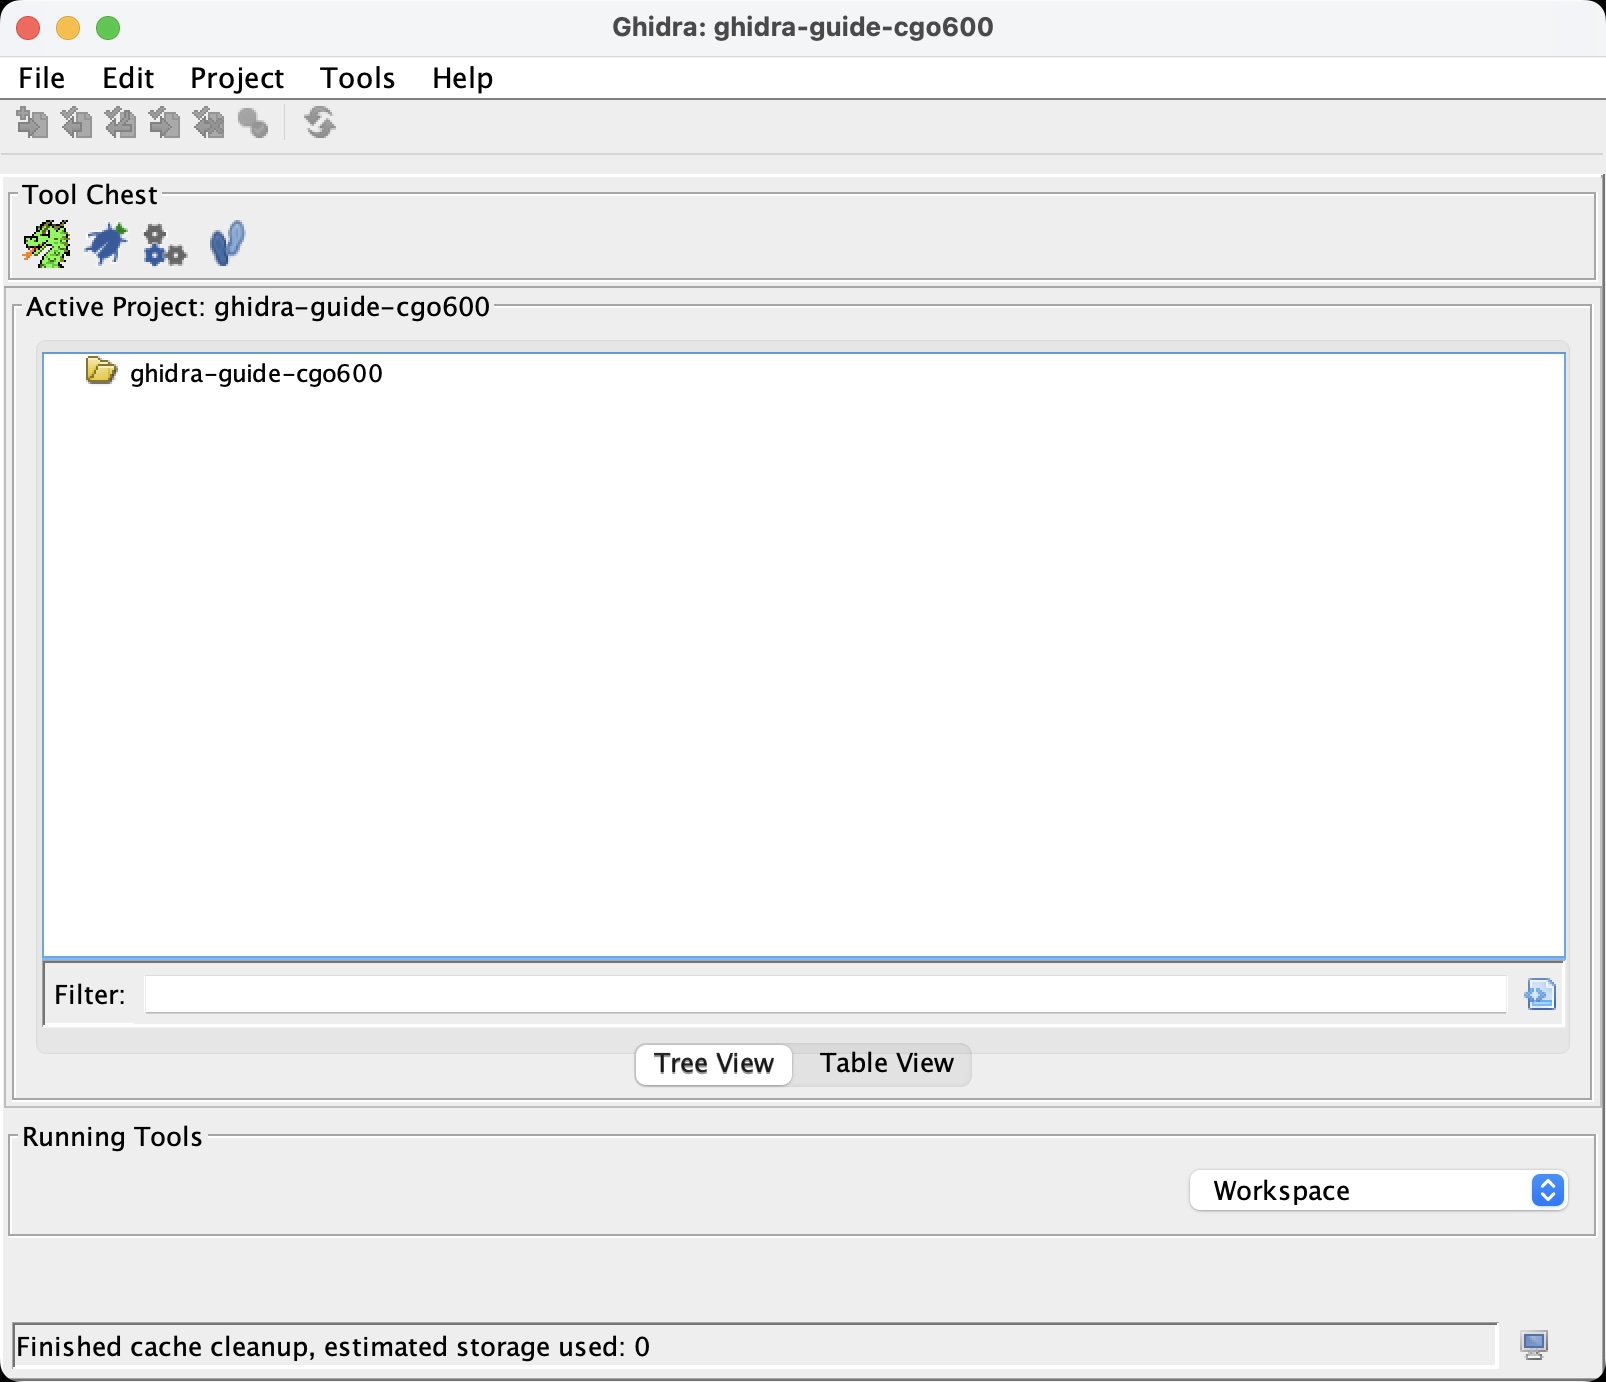Screen dimensions: 1606x1382
Task: Launch the Version Tracking footprints tool
Action: tap(227, 244)
